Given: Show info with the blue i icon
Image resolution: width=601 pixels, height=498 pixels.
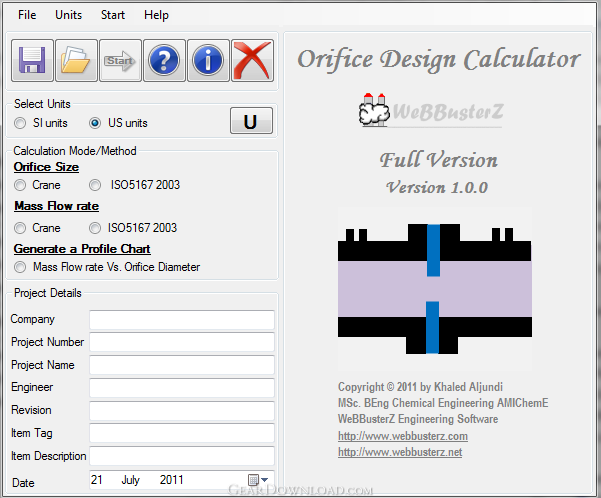Looking at the screenshot, I should click(209, 60).
